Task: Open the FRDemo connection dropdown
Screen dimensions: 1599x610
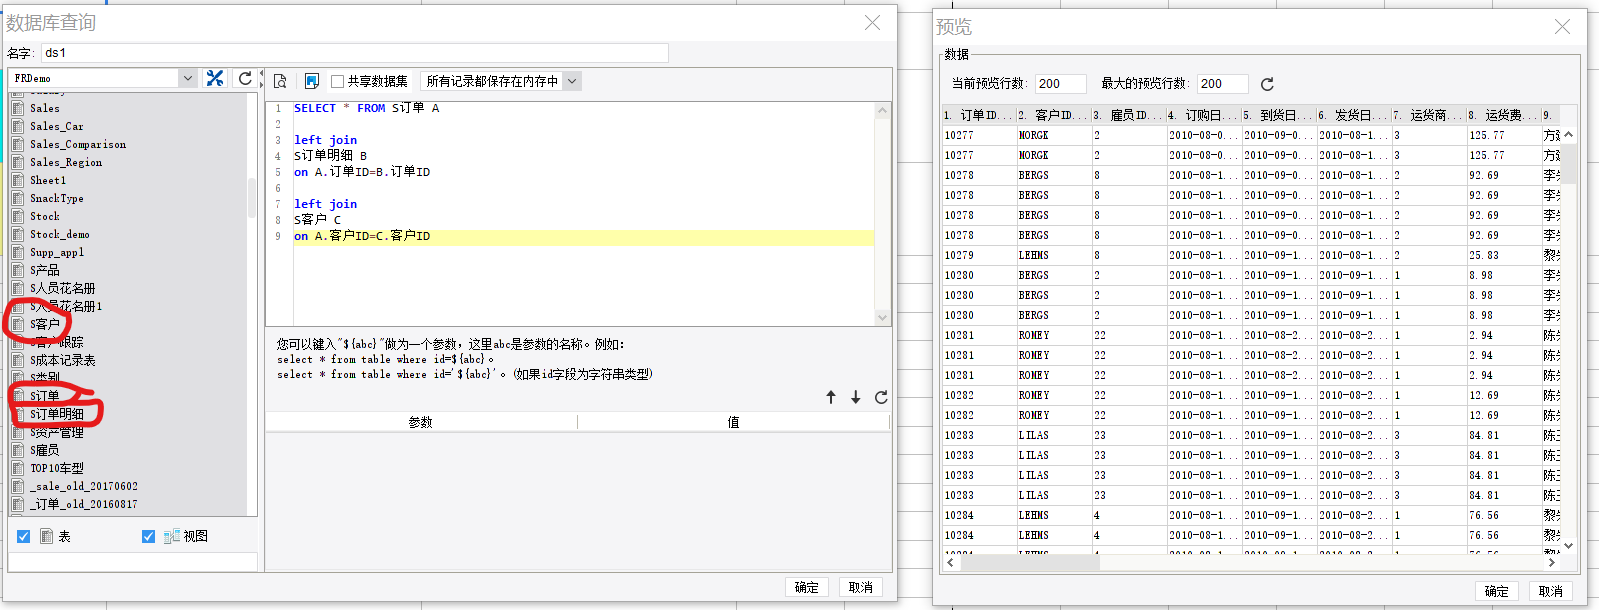Action: point(187,78)
